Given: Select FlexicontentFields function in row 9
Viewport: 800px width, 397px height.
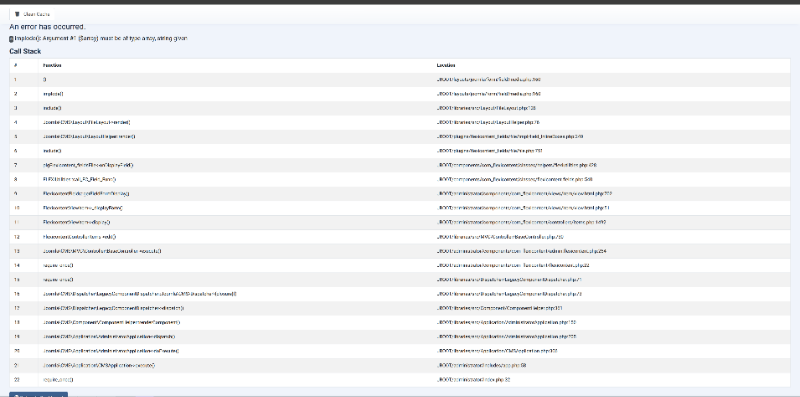Looking at the screenshot, I should pos(86,194).
